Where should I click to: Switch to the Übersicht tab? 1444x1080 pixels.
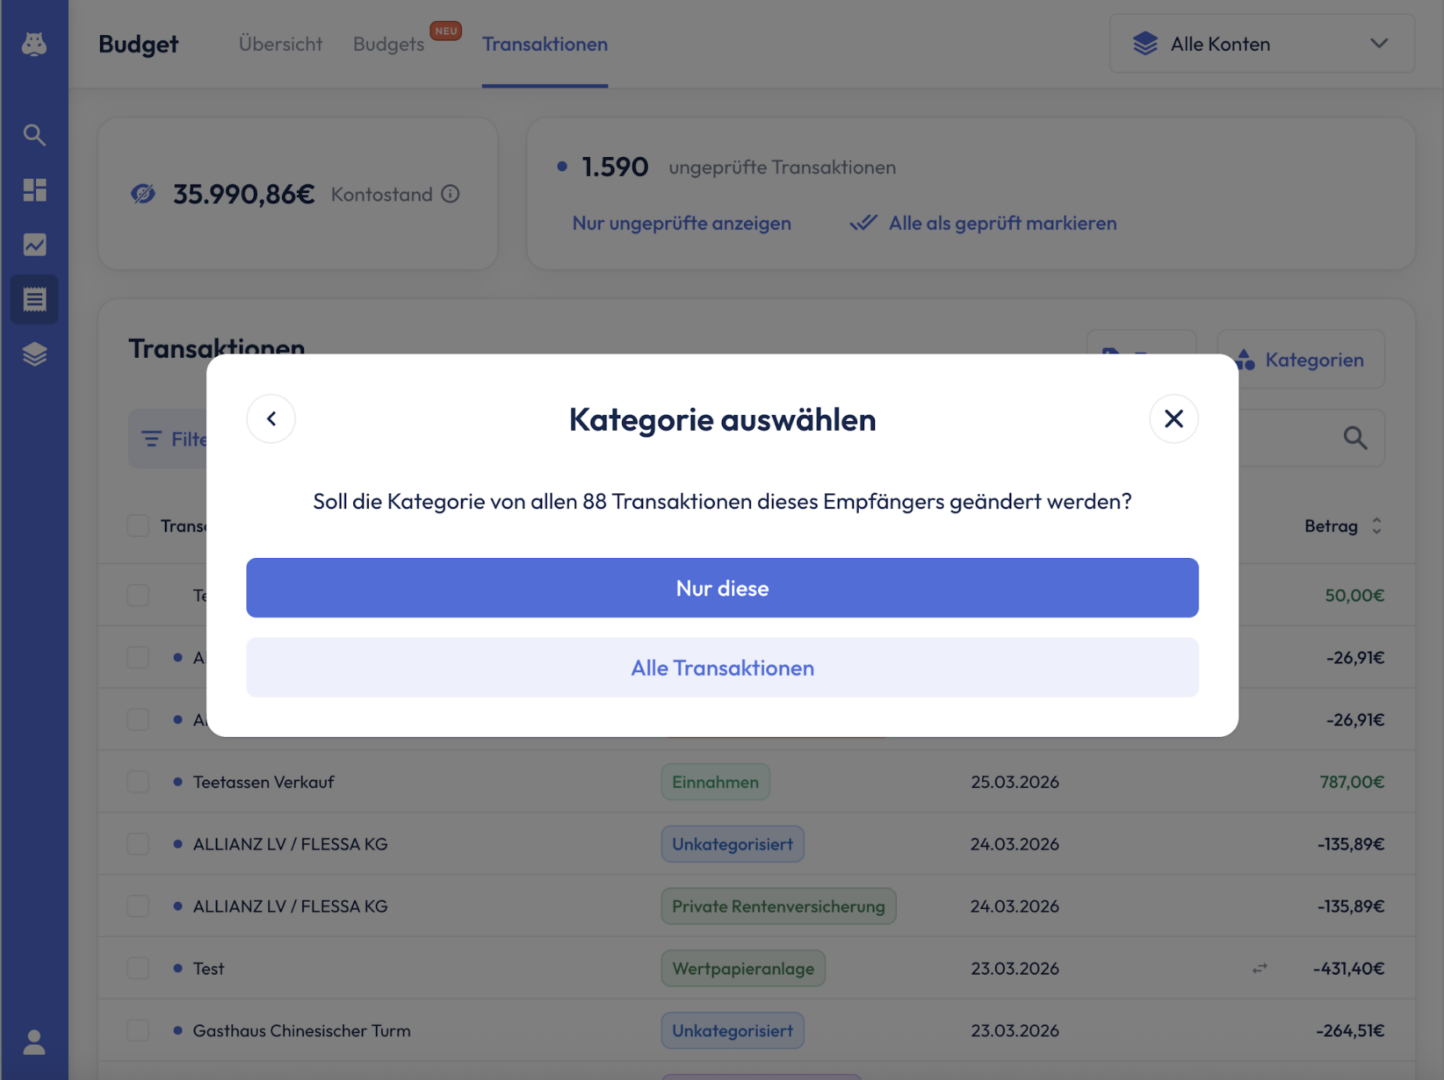(x=280, y=44)
